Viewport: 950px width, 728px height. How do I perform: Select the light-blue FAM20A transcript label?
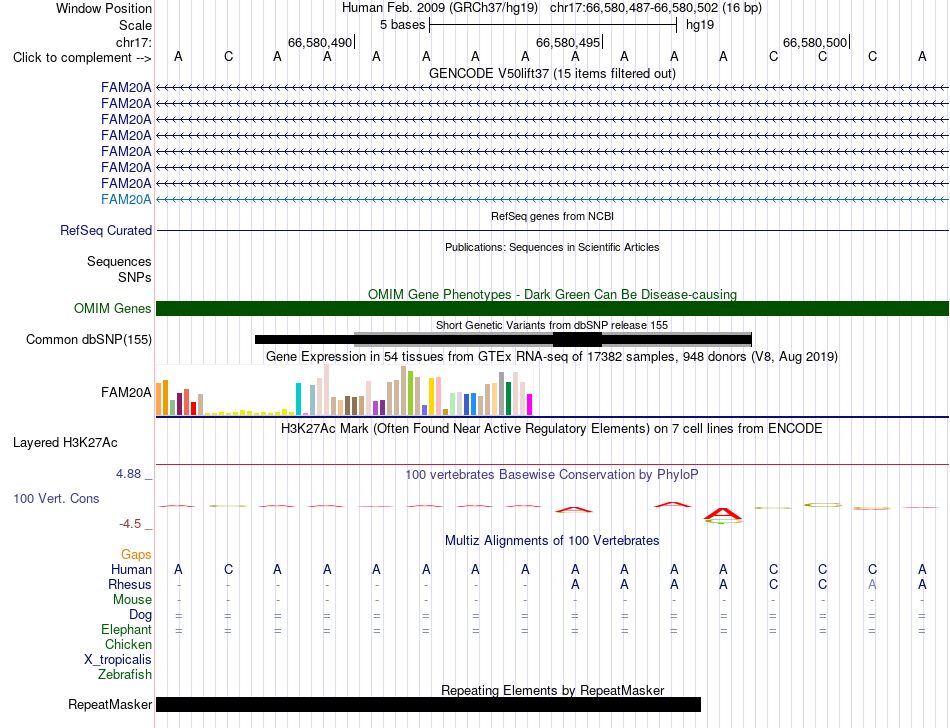click(126, 199)
